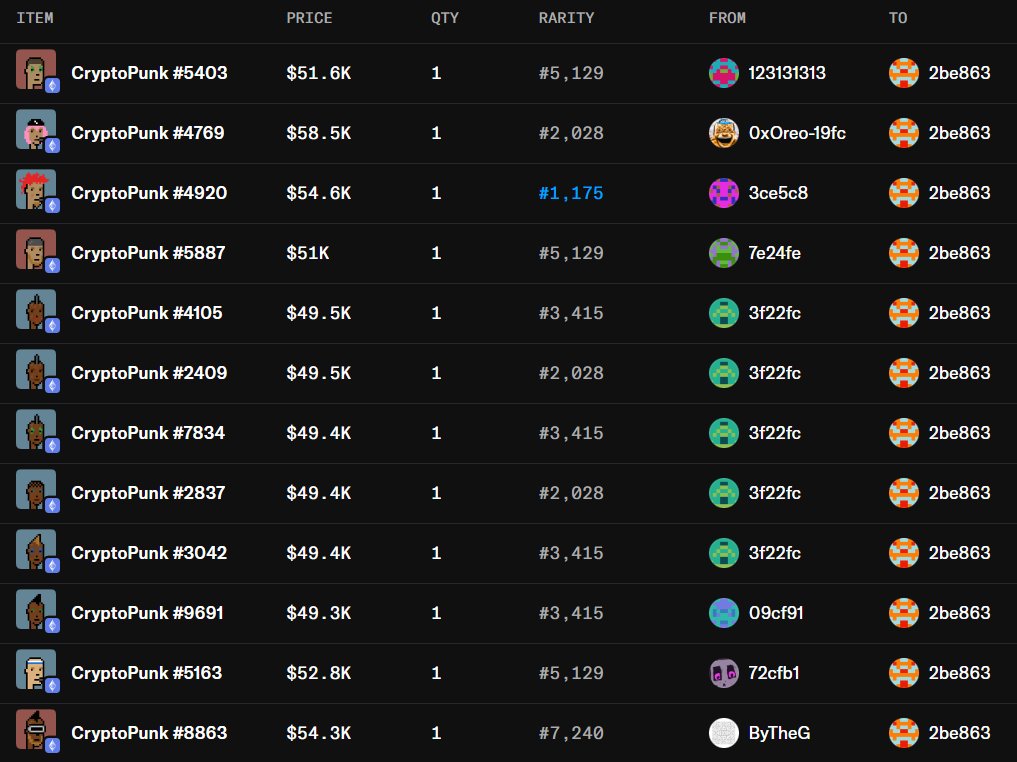The image size is (1017, 762).
Task: Open the CryptoPunk #2837 item link
Action: (x=149, y=493)
